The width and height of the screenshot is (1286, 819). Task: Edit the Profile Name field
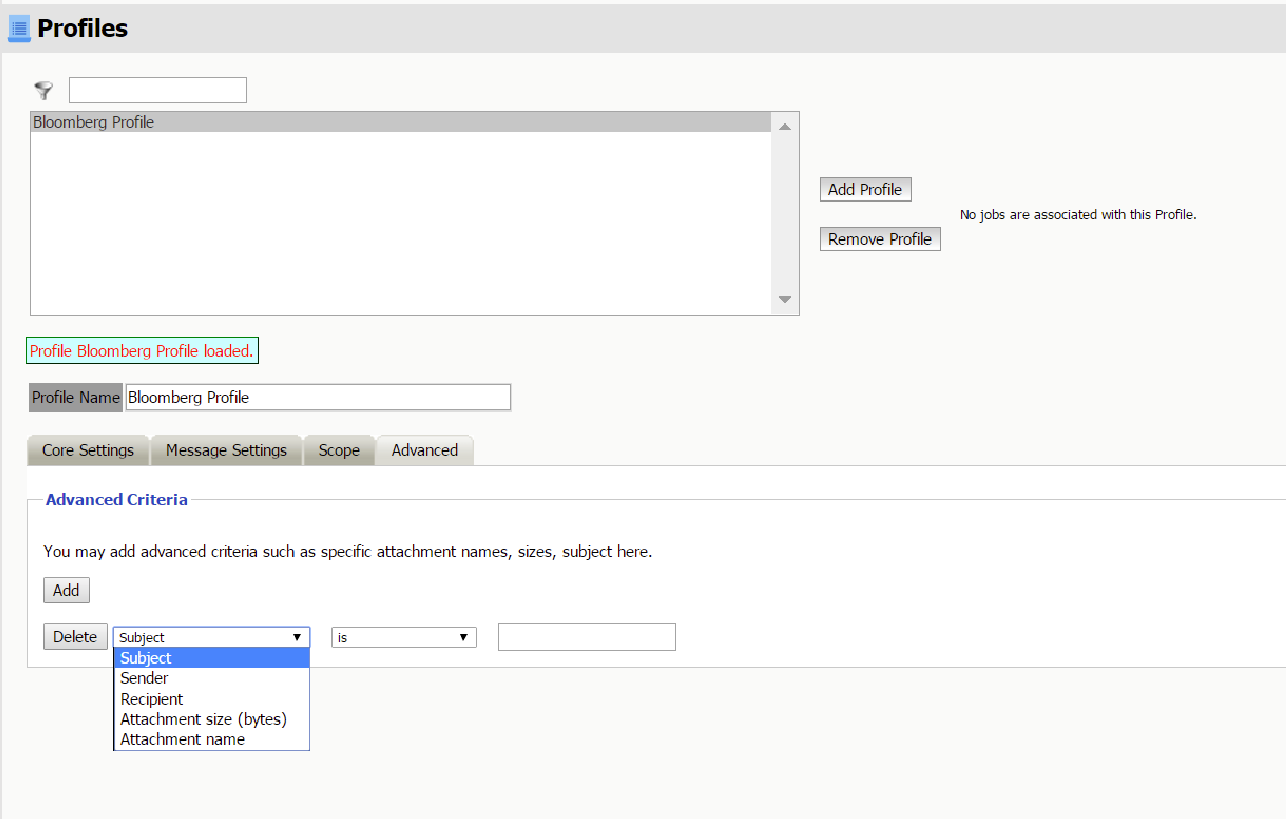tap(318, 397)
